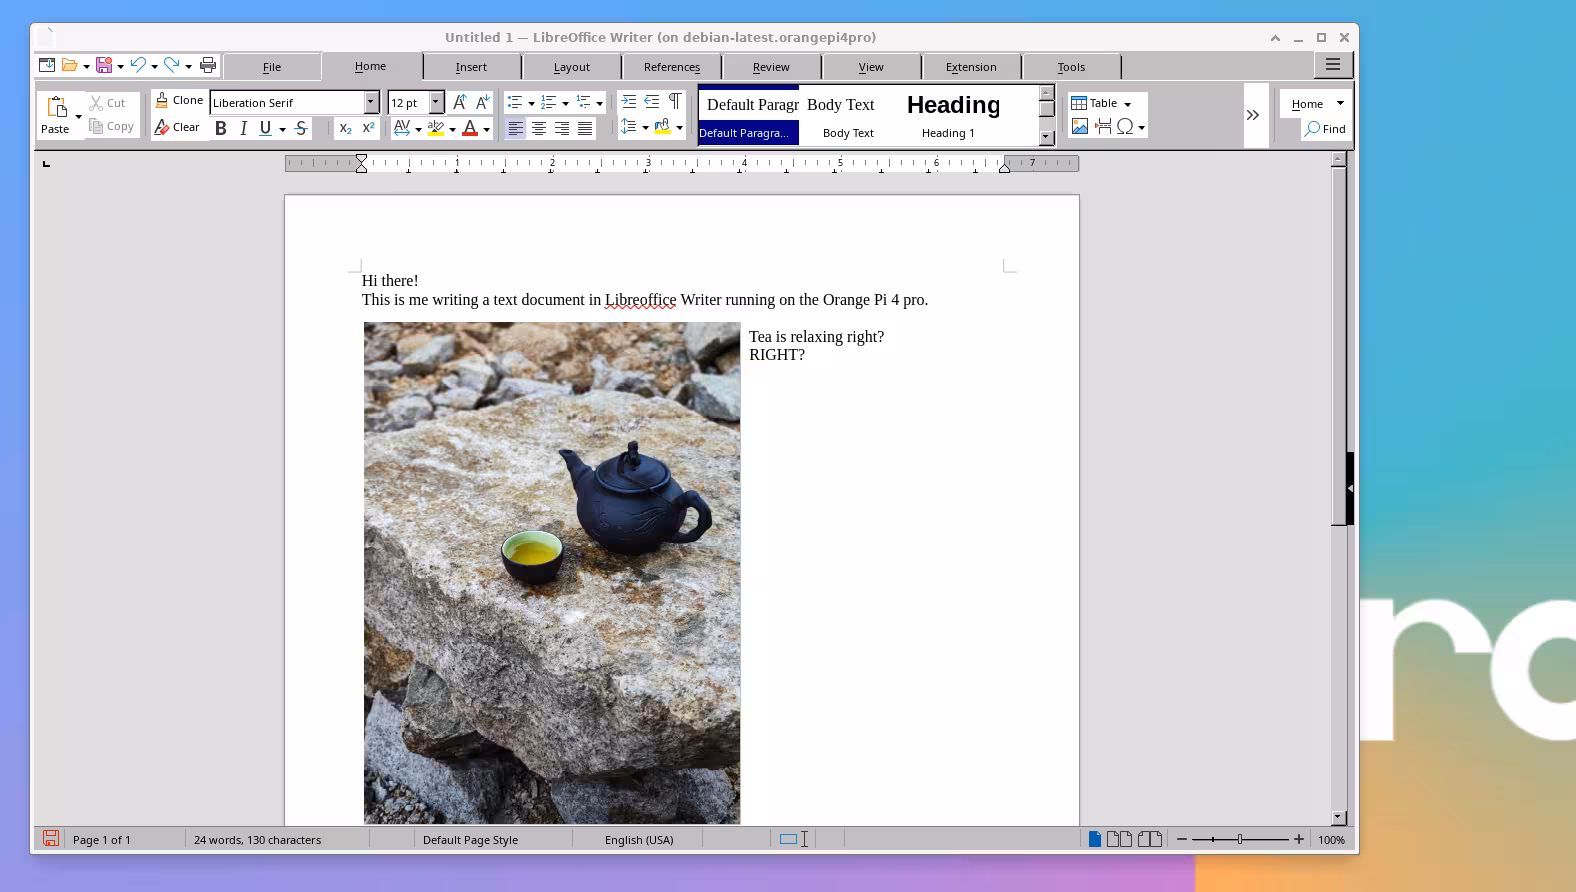
Task: Open the font name dropdown
Action: (371, 103)
